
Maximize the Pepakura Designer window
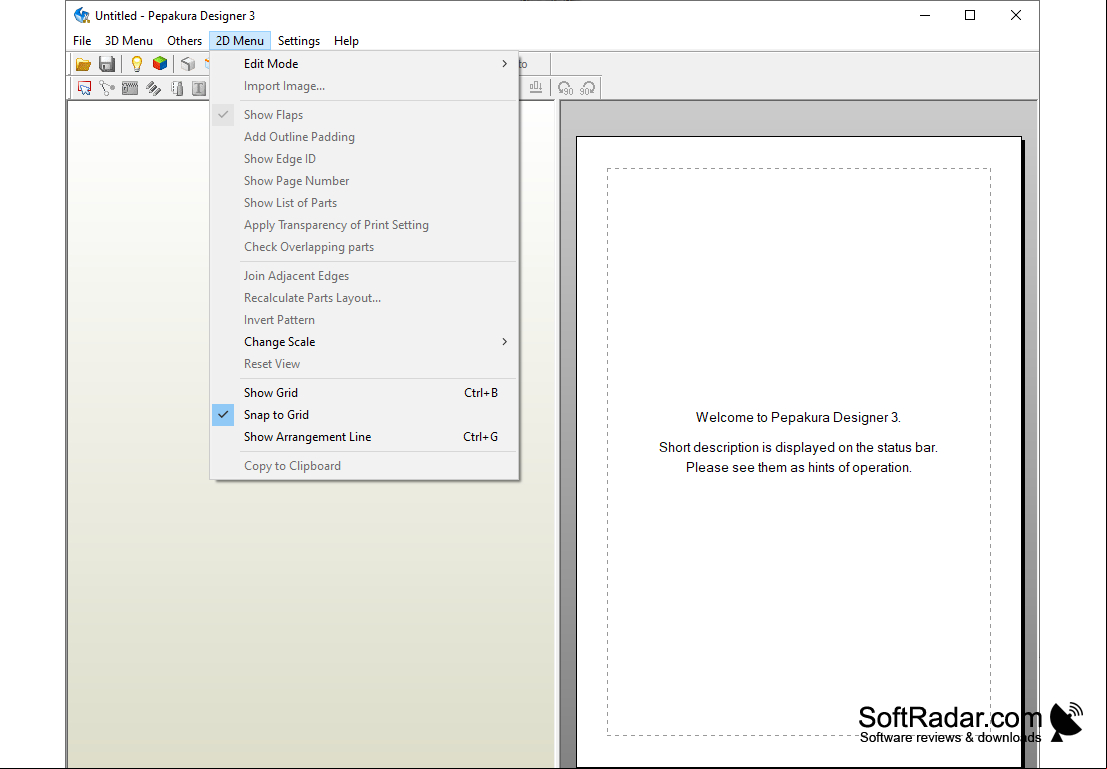(970, 16)
